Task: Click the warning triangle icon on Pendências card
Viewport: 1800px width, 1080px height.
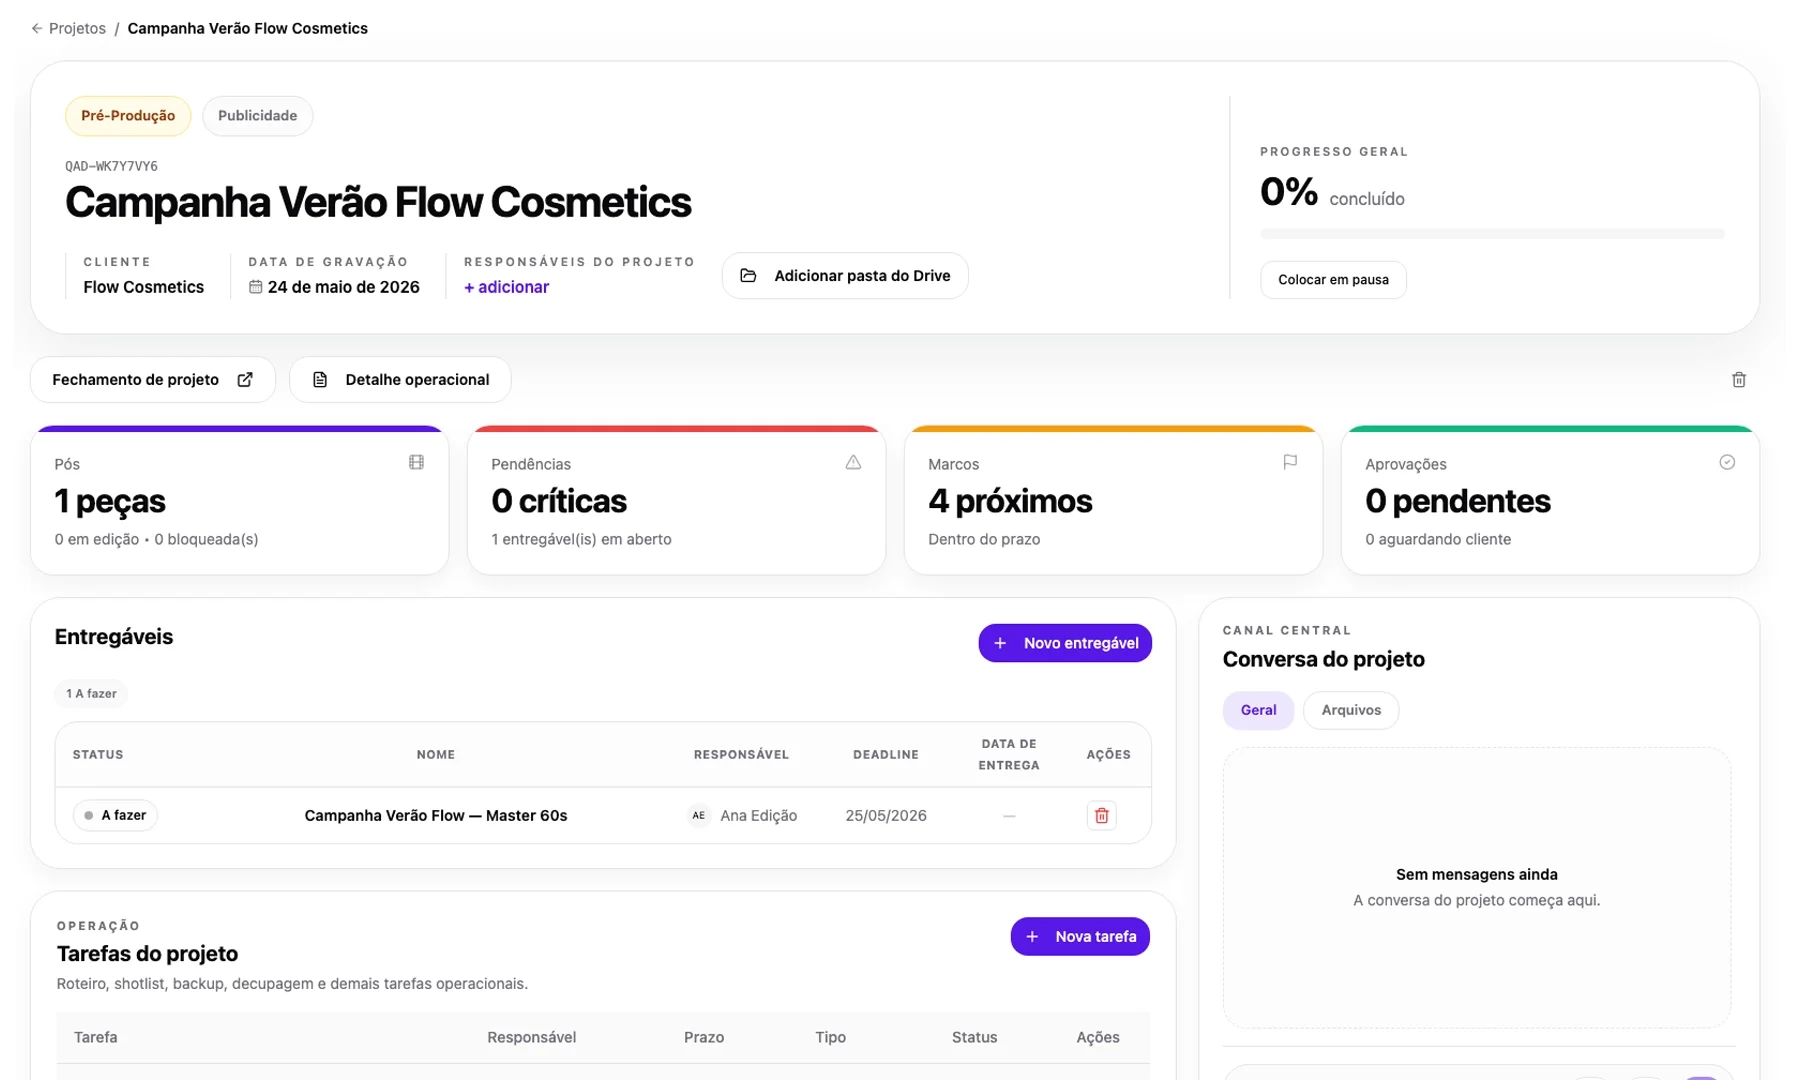Action: pos(853,462)
